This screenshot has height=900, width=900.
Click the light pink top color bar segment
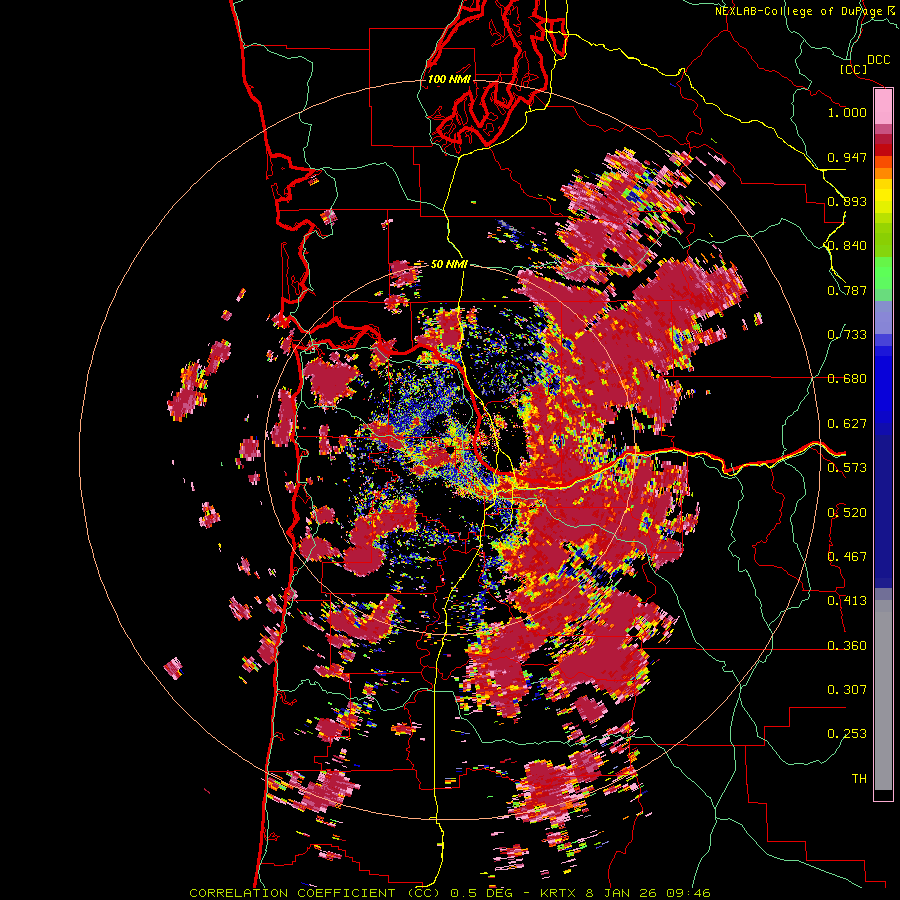point(883,107)
